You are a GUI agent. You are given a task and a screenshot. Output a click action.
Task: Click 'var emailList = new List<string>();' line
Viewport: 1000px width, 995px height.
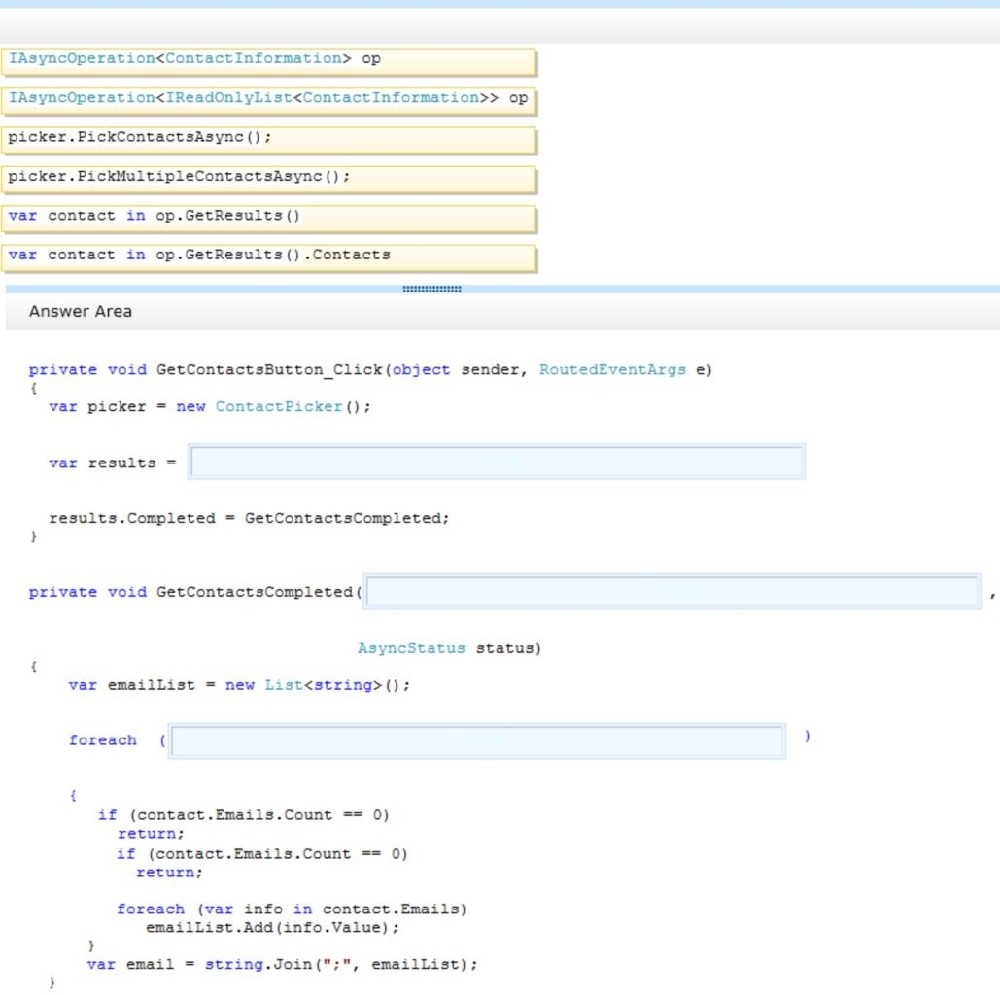pos(239,685)
